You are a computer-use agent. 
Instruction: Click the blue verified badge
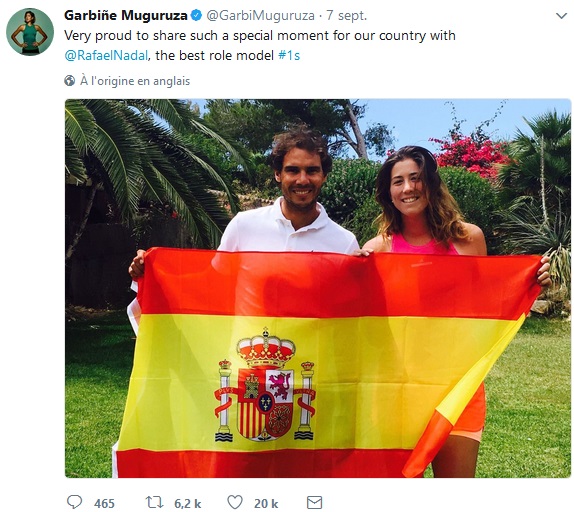tap(196, 15)
